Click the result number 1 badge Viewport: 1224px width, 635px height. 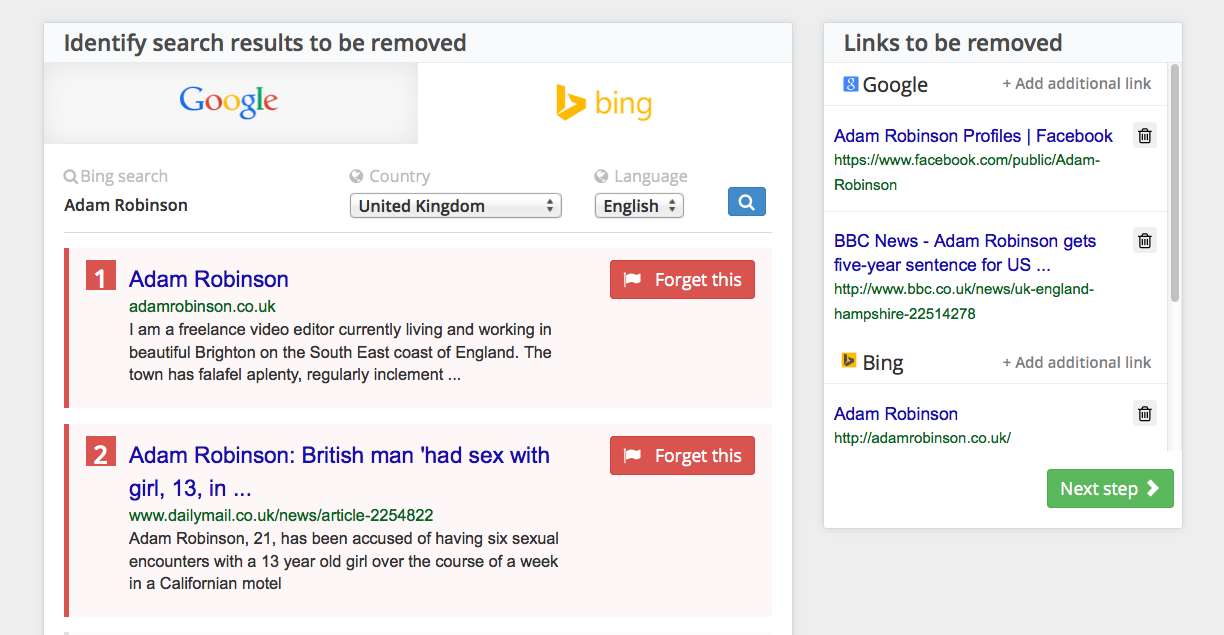[101, 277]
